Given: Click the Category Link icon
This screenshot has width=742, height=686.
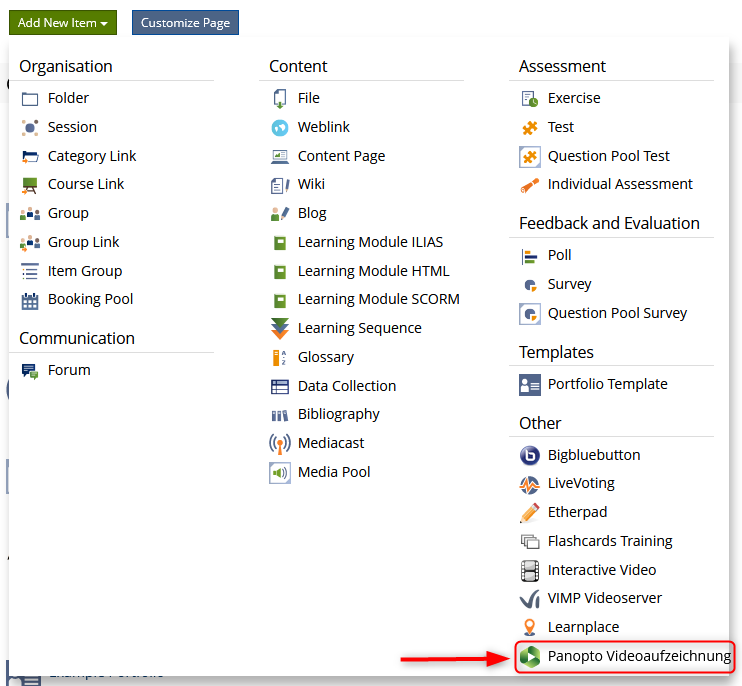Looking at the screenshot, I should [30, 156].
